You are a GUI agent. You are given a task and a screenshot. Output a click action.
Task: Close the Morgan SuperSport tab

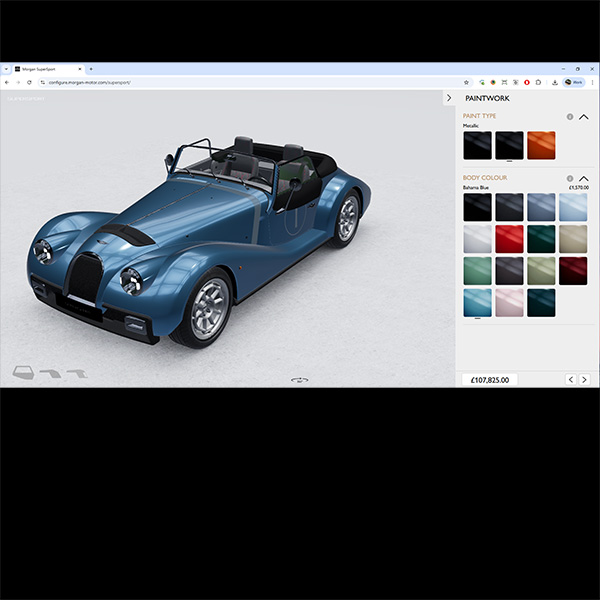pos(80,69)
